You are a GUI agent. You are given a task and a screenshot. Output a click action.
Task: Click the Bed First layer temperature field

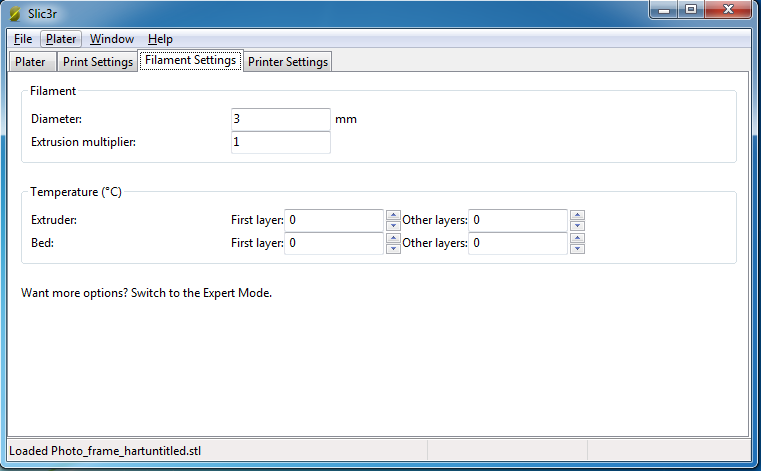[x=334, y=243]
